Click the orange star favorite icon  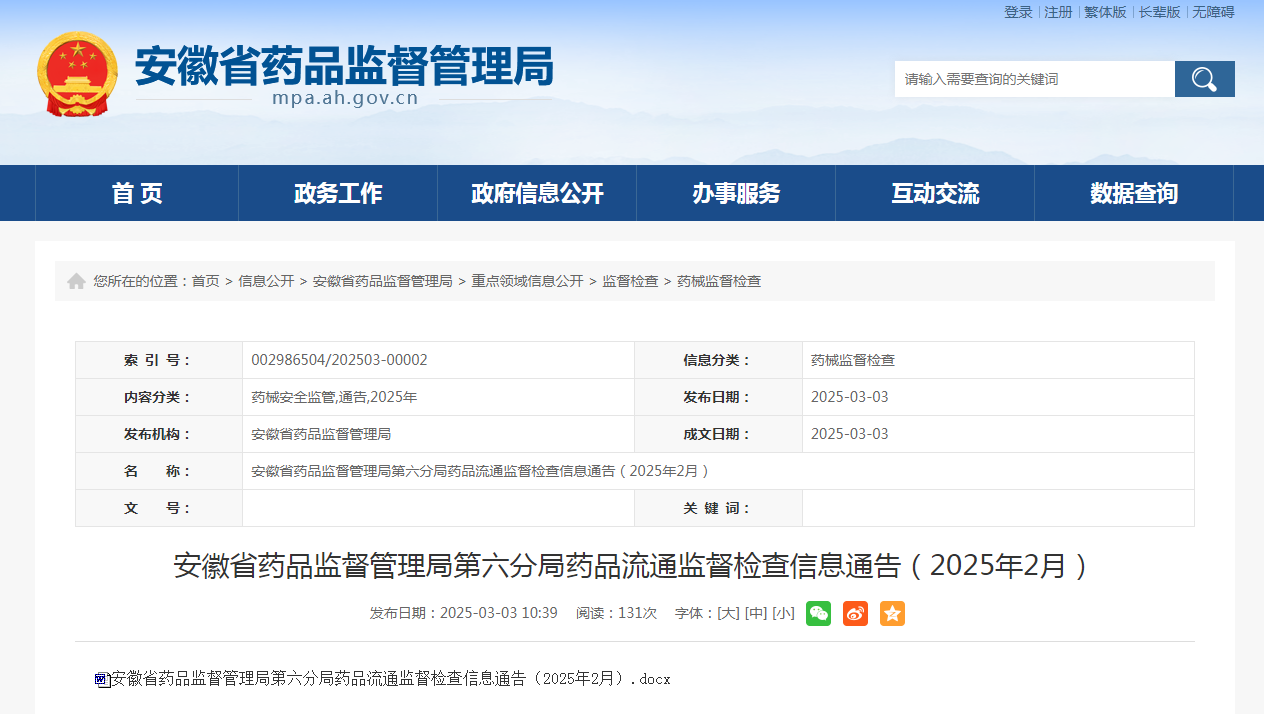pyautogui.click(x=892, y=613)
